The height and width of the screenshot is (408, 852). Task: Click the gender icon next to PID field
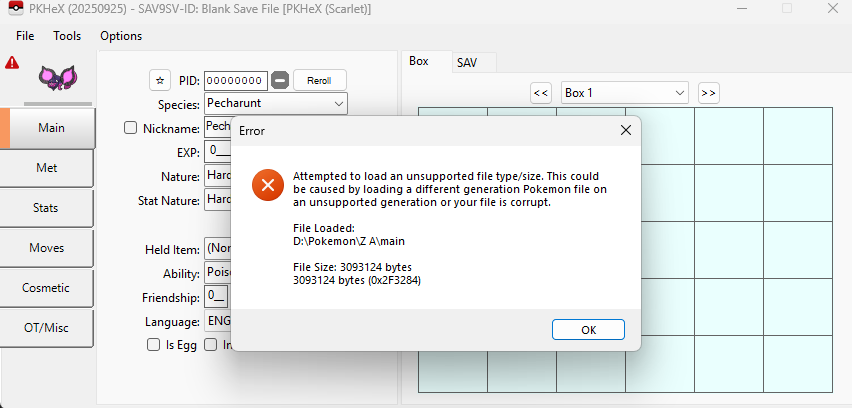(x=281, y=80)
